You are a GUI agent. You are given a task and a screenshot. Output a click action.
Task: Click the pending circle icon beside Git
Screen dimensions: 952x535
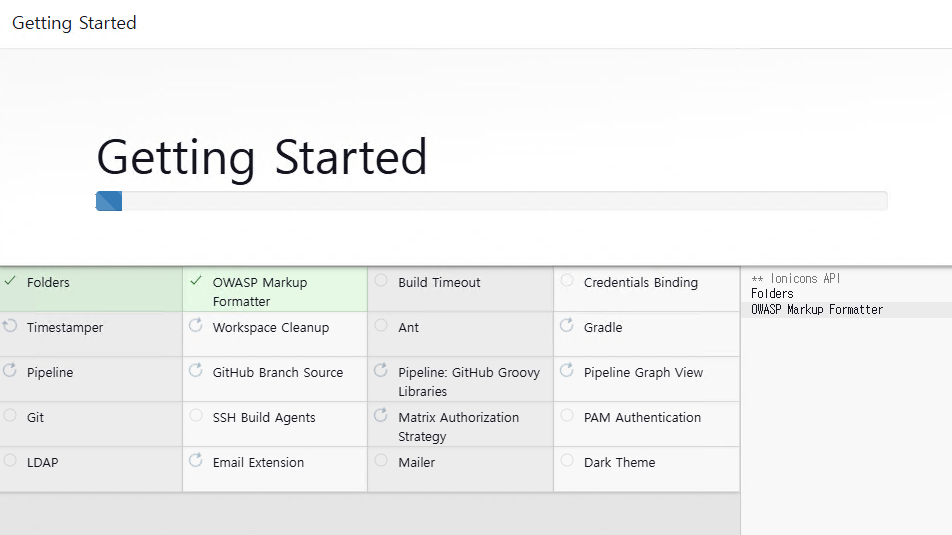10,415
